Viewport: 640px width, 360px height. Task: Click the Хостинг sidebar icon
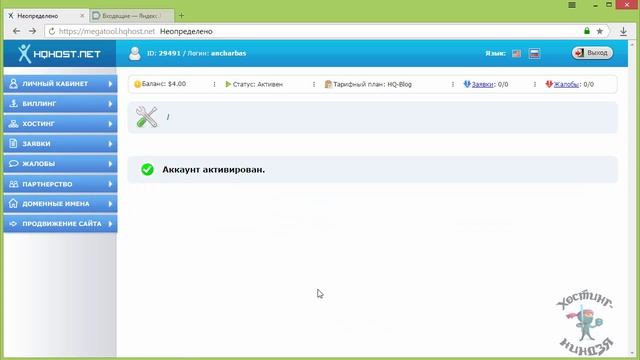pyautogui.click(x=13, y=124)
